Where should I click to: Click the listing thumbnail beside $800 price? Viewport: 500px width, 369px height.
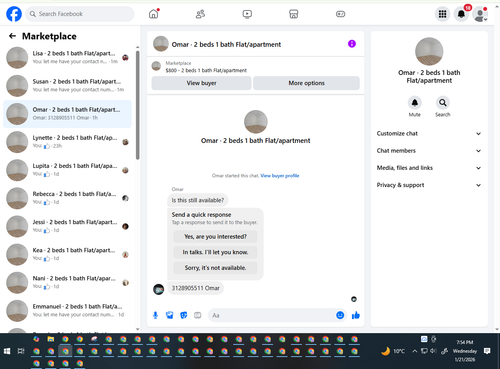pos(156,66)
